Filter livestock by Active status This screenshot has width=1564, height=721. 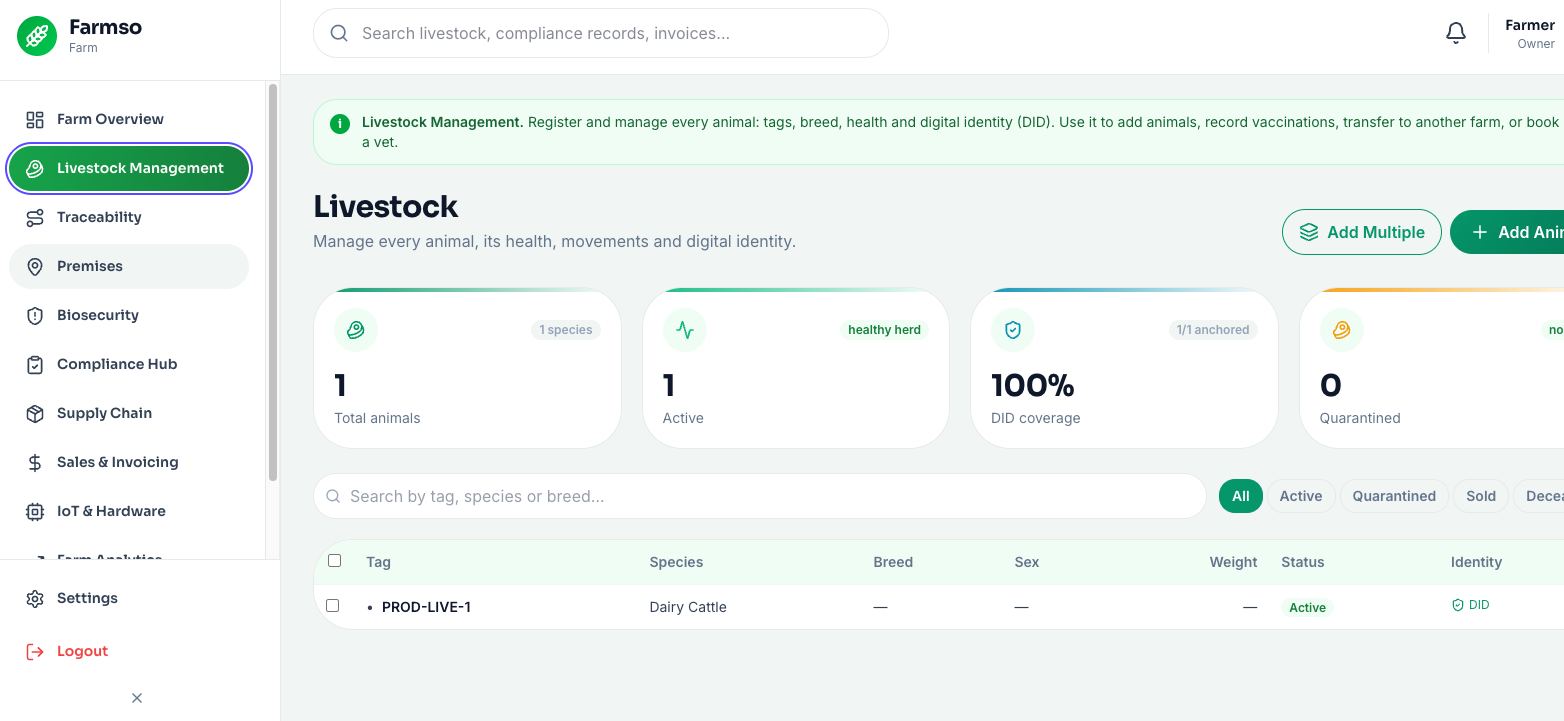(x=1301, y=497)
